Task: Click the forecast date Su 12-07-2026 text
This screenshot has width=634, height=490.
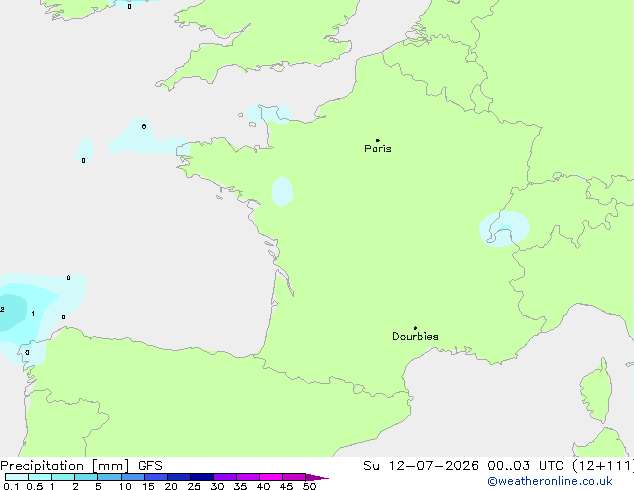Action: 421,466
